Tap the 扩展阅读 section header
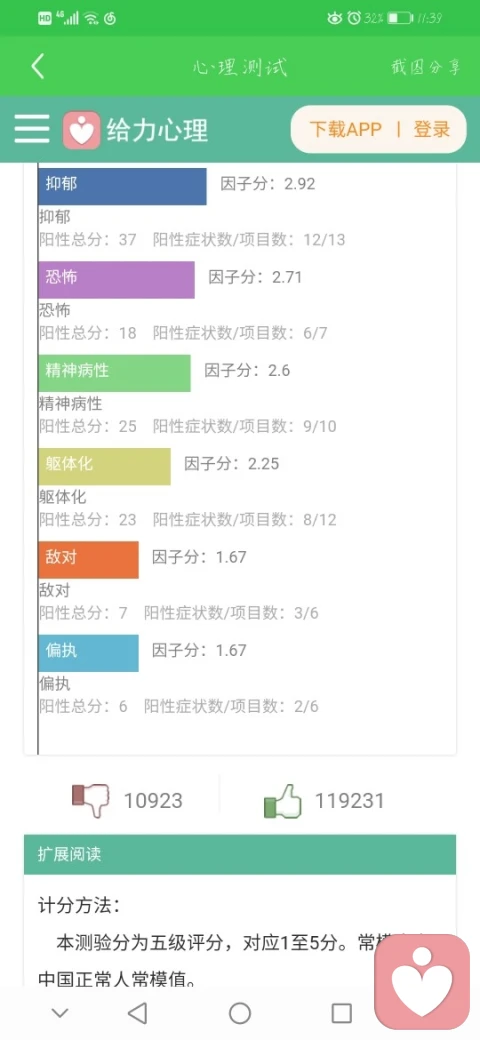This screenshot has height=1040, width=480. (240, 854)
